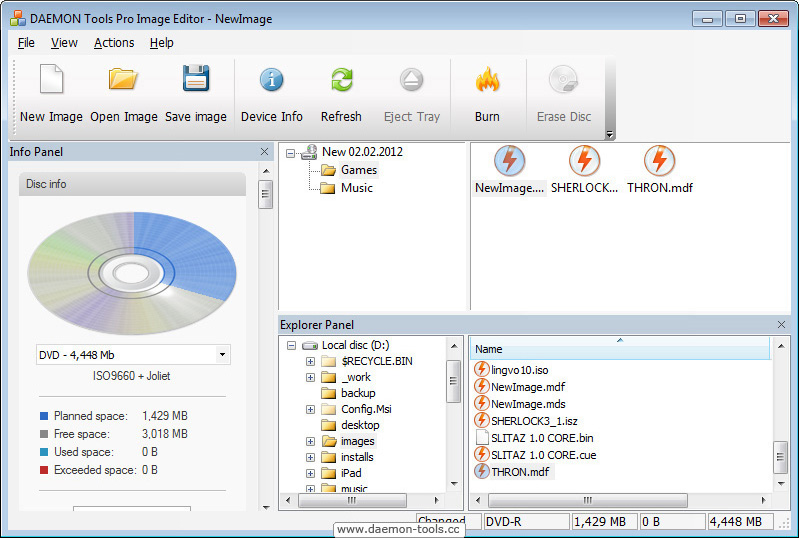Click the Save image floppy icon
This screenshot has height=538, width=800.
pos(196,78)
